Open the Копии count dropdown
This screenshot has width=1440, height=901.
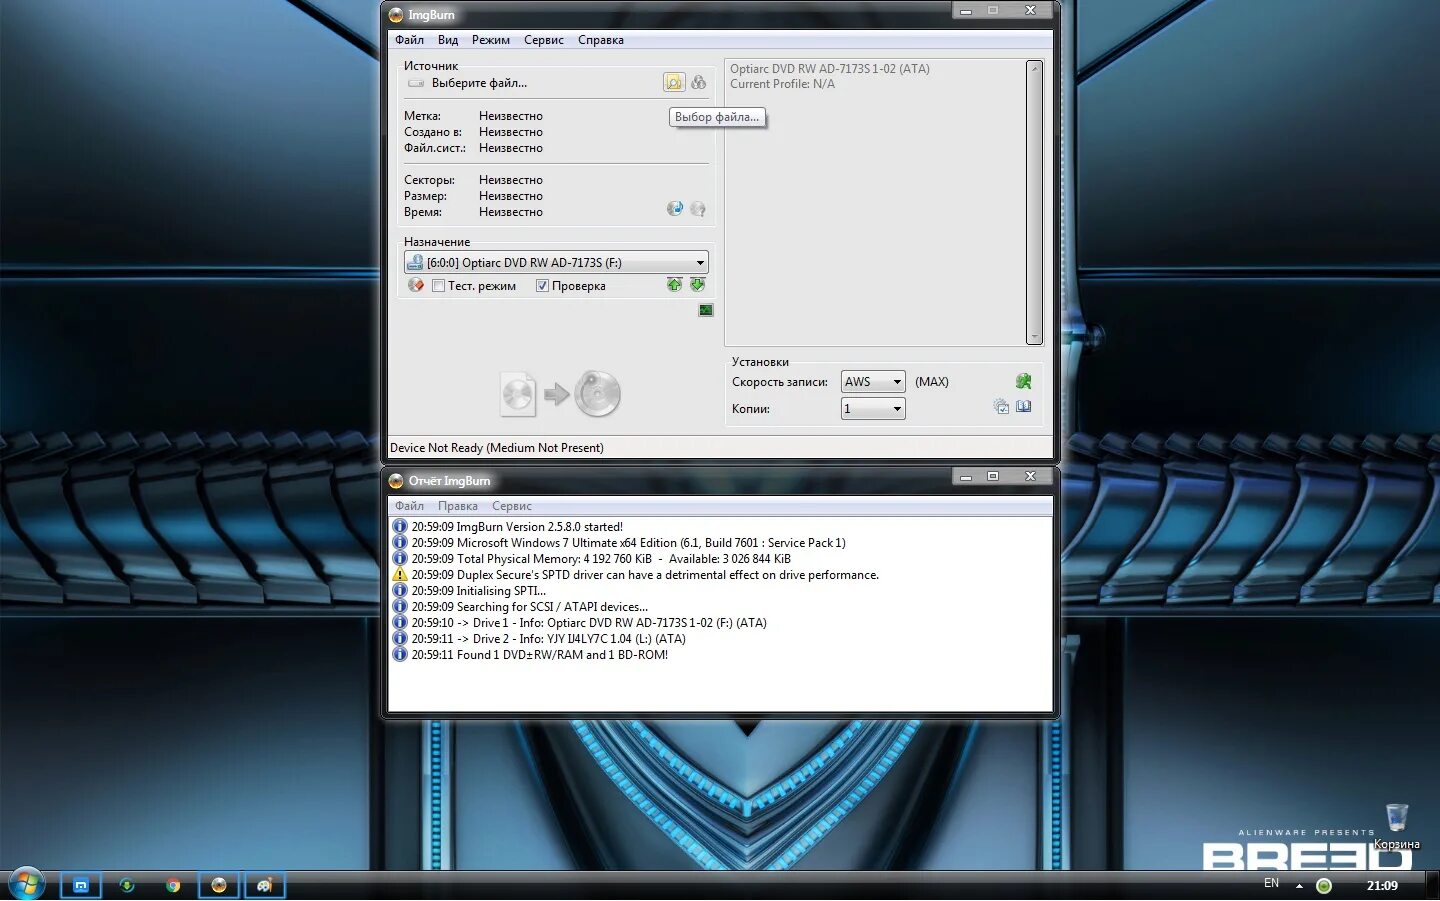pos(873,408)
